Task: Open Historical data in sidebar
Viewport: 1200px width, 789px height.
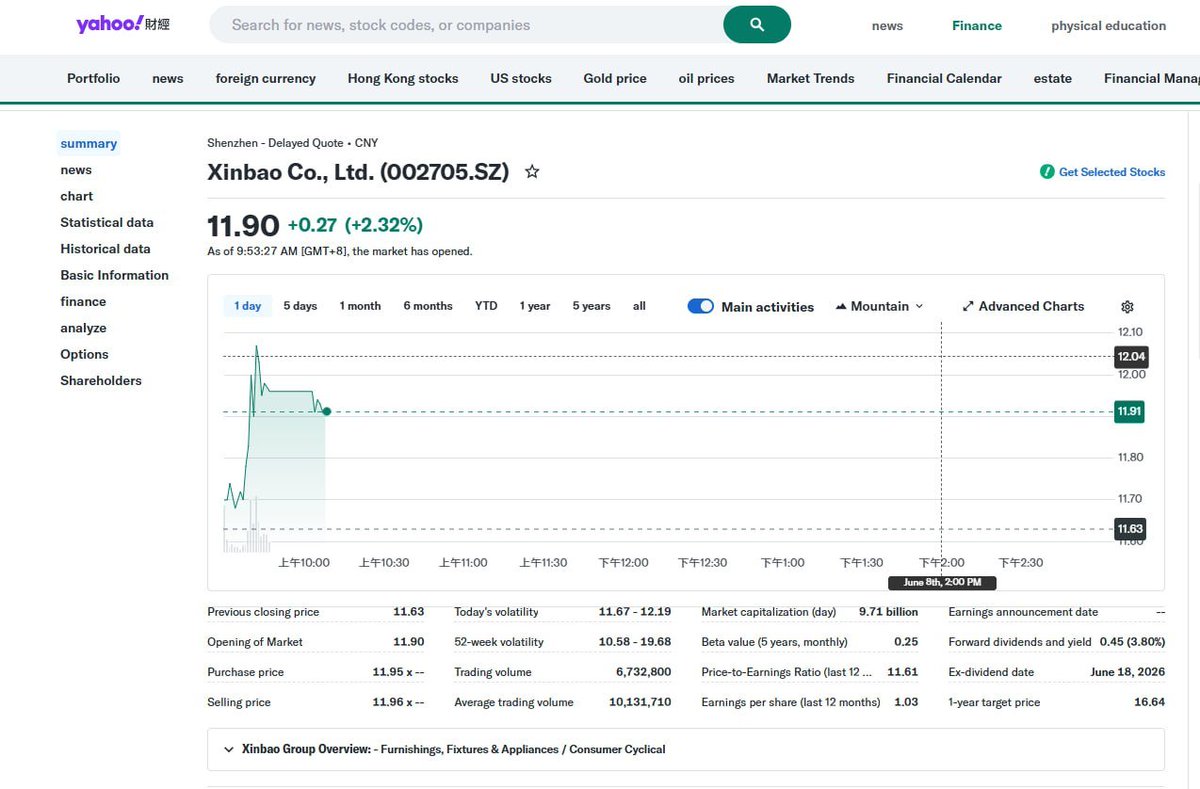Action: tap(105, 248)
